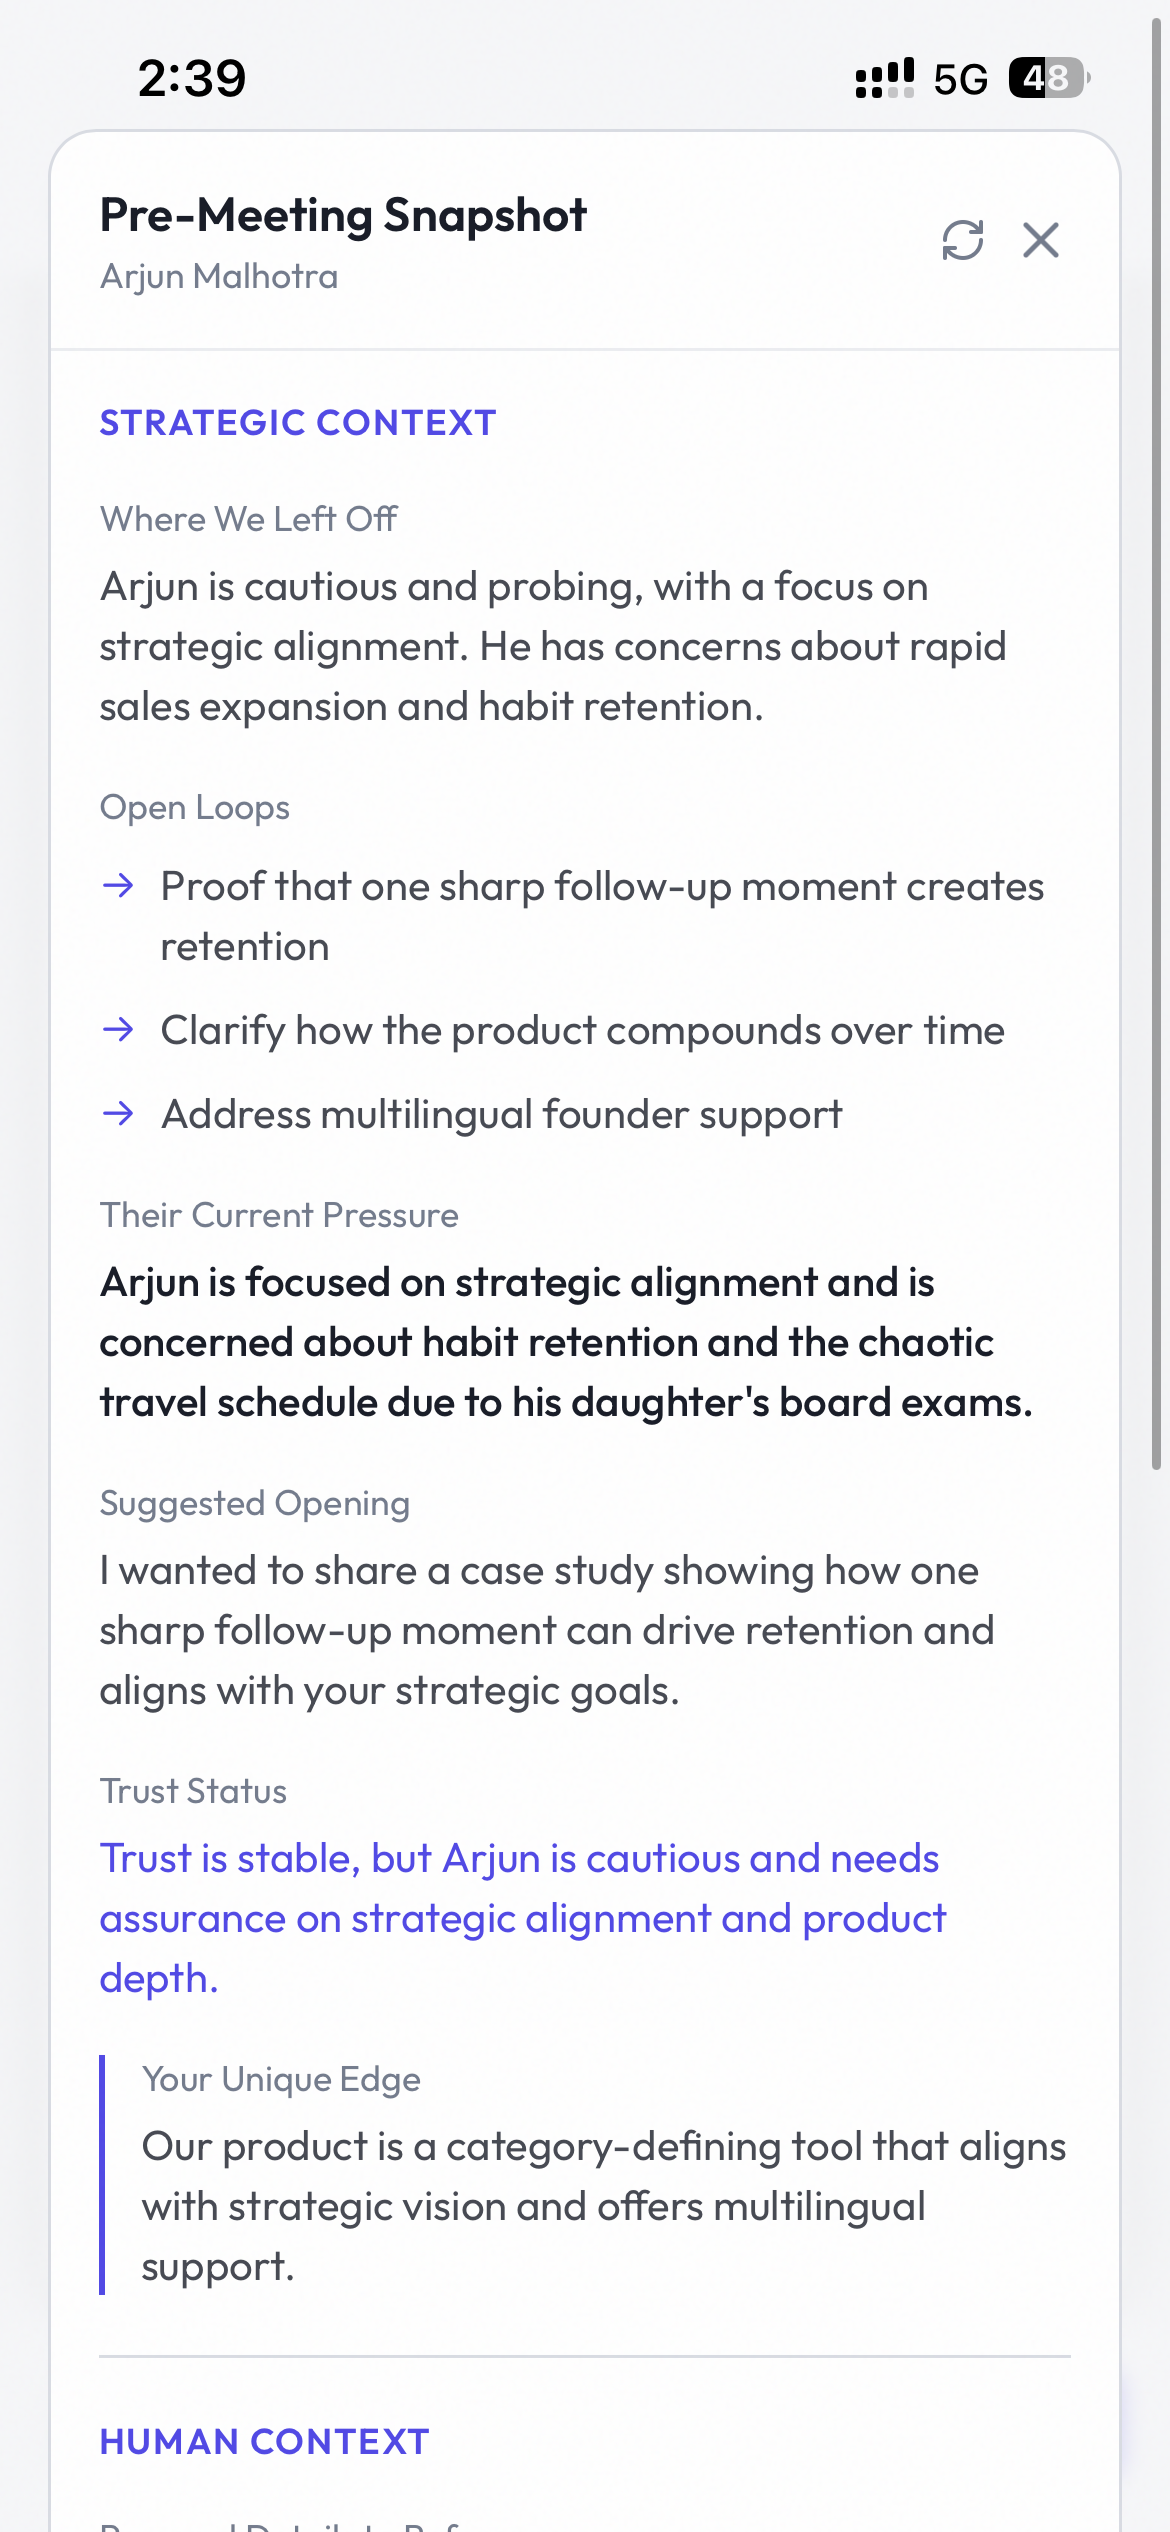Click arrow beside 'Address multilingual founder support'
1170x2532 pixels.
[119, 1113]
